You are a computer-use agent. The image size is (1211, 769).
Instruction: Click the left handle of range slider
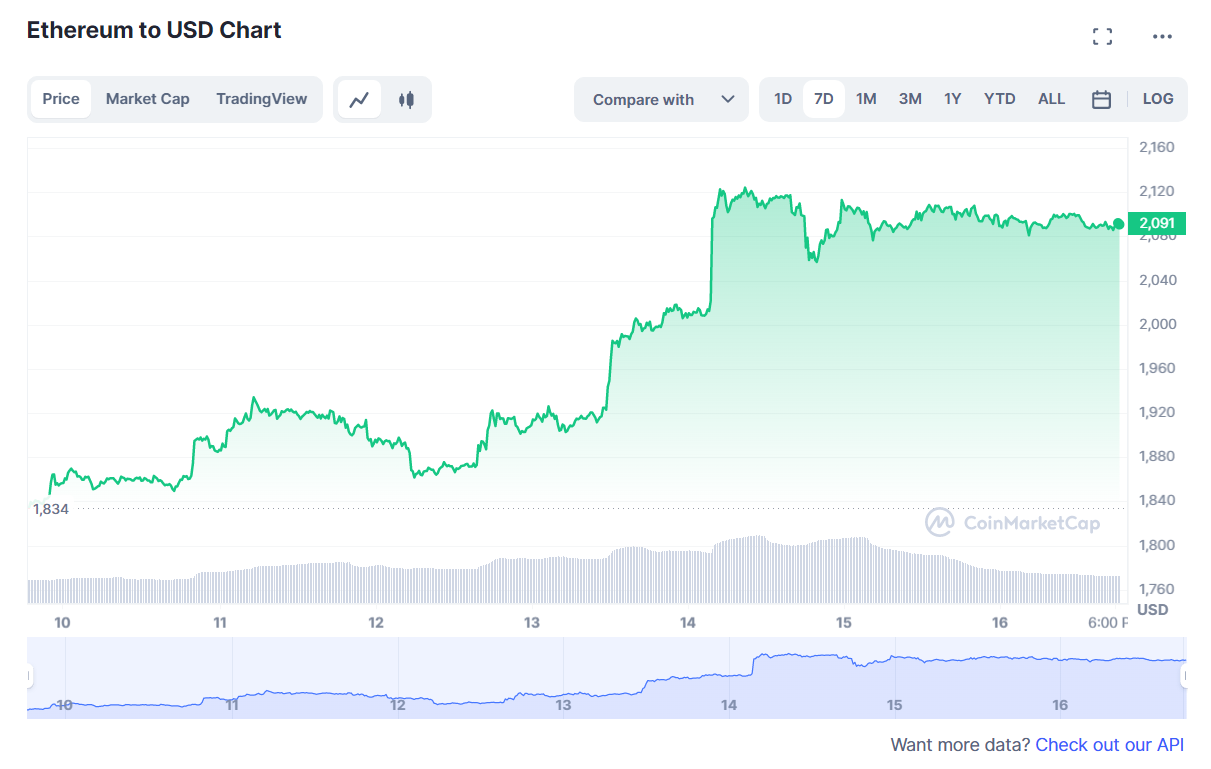pyautogui.click(x=29, y=677)
